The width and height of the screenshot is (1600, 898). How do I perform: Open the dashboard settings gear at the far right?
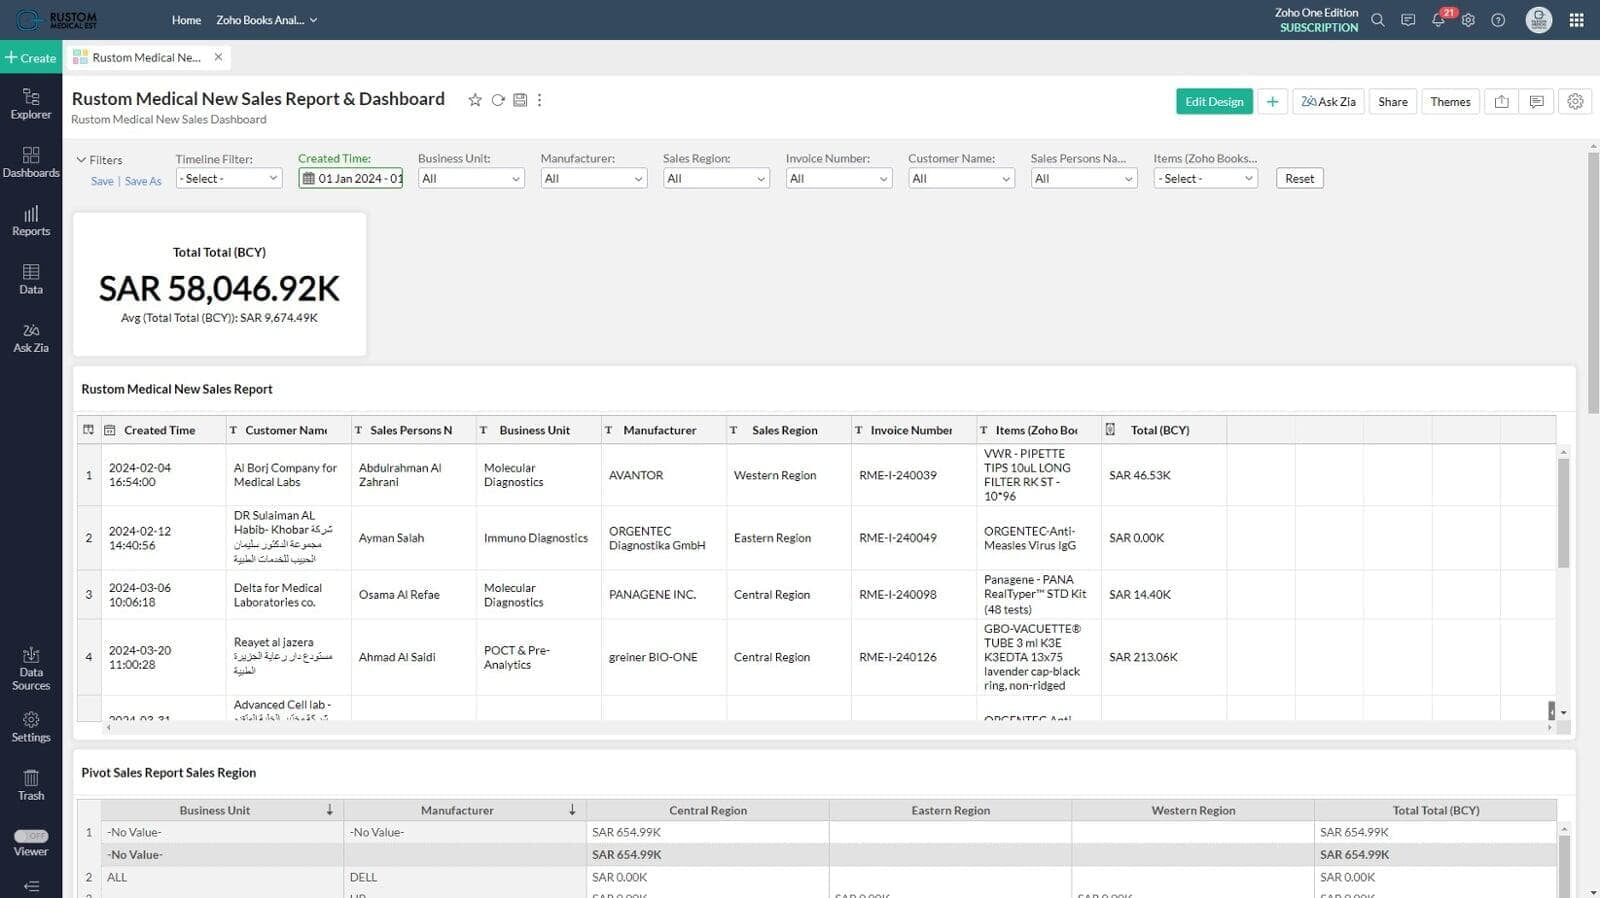1575,101
